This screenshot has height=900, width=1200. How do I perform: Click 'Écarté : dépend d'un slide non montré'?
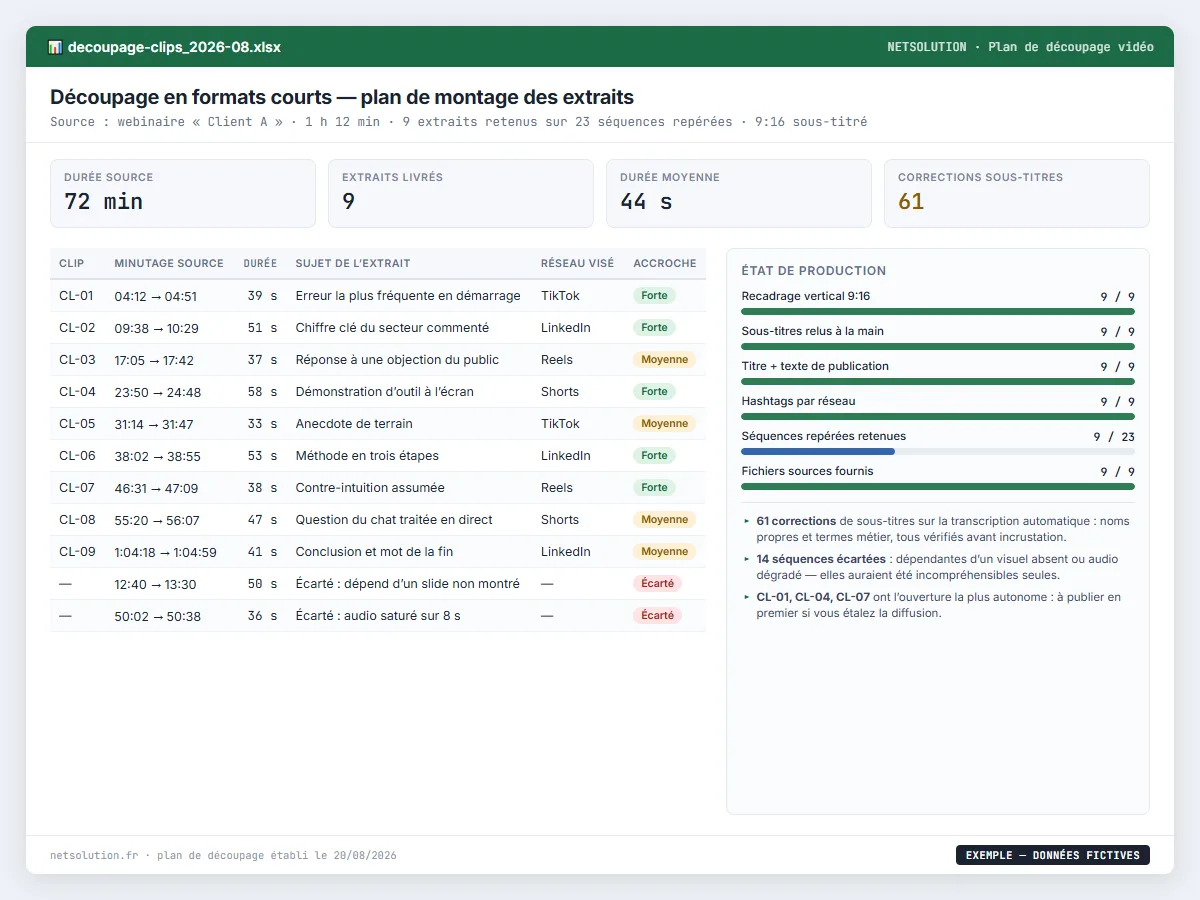tap(408, 584)
